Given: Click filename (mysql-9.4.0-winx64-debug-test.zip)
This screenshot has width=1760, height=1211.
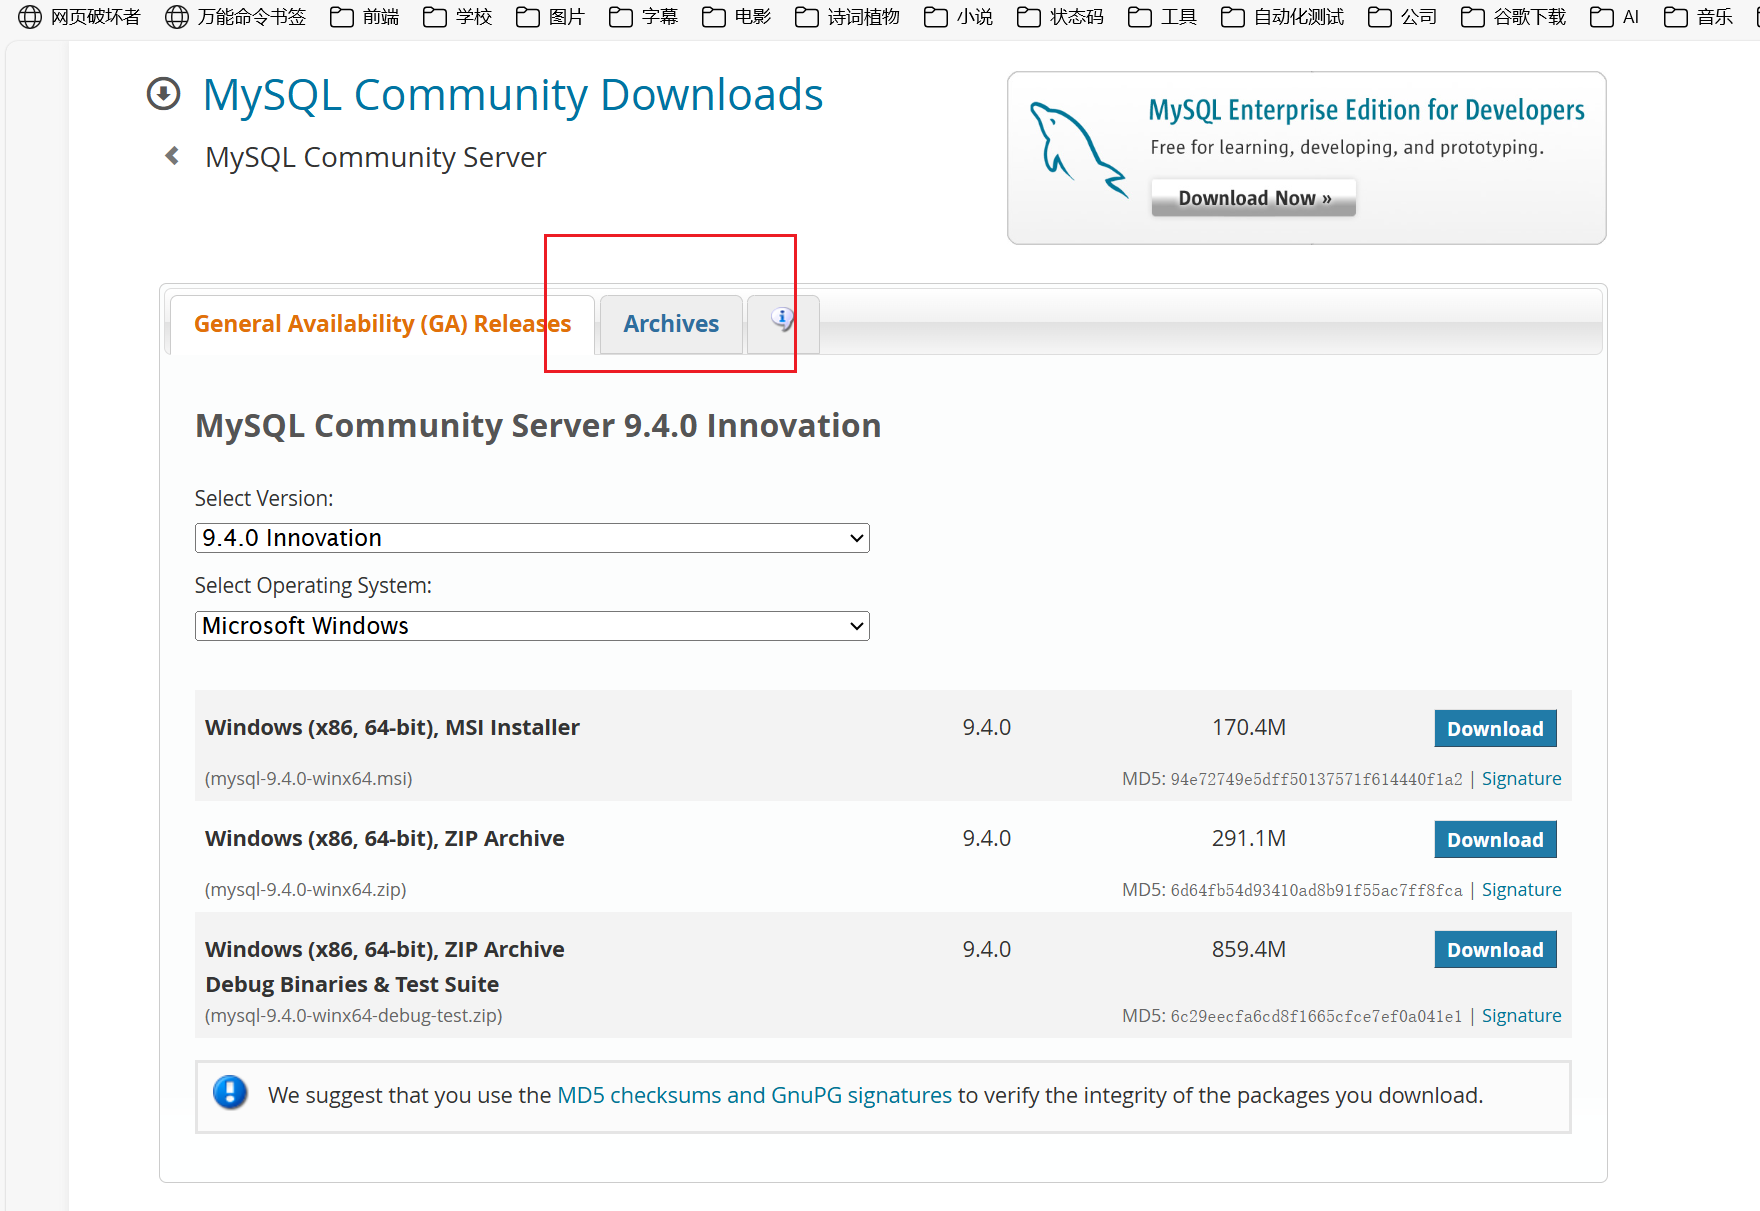Looking at the screenshot, I should pyautogui.click(x=354, y=1015).
